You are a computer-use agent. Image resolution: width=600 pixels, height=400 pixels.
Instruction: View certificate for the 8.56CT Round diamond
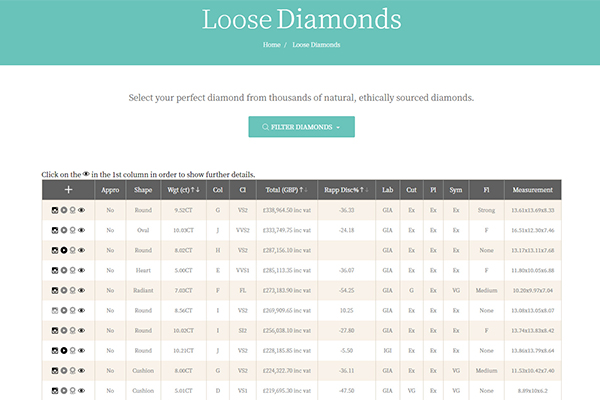point(73,310)
